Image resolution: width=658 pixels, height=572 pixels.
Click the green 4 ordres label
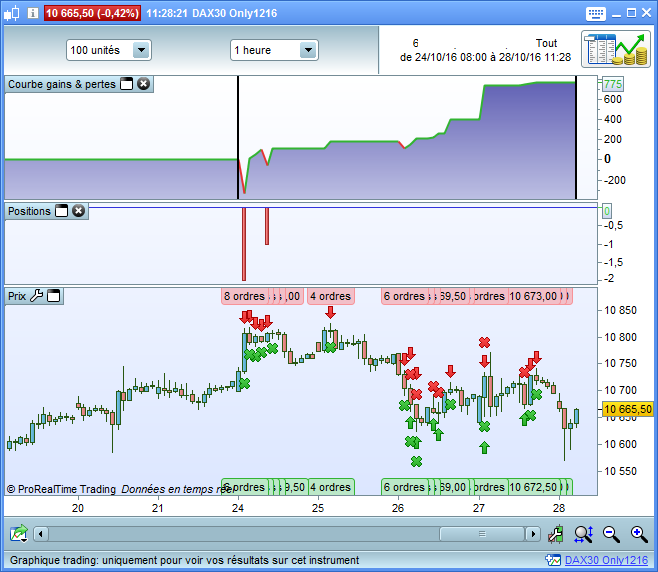tap(331, 487)
